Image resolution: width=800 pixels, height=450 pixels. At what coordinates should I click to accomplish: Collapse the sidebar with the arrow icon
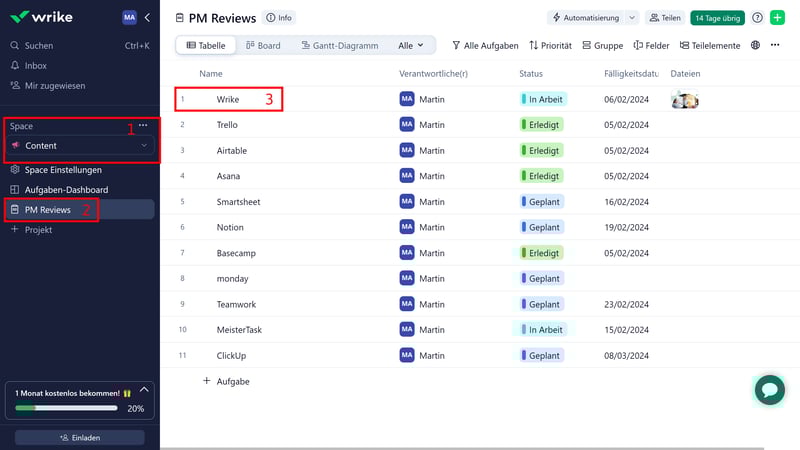tap(147, 18)
